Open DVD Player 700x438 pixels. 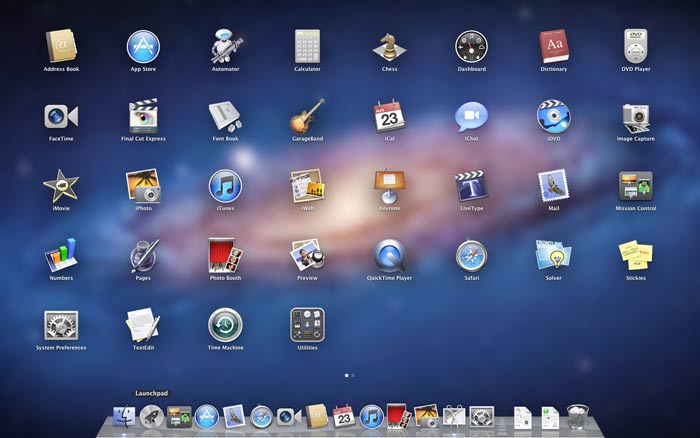636,46
